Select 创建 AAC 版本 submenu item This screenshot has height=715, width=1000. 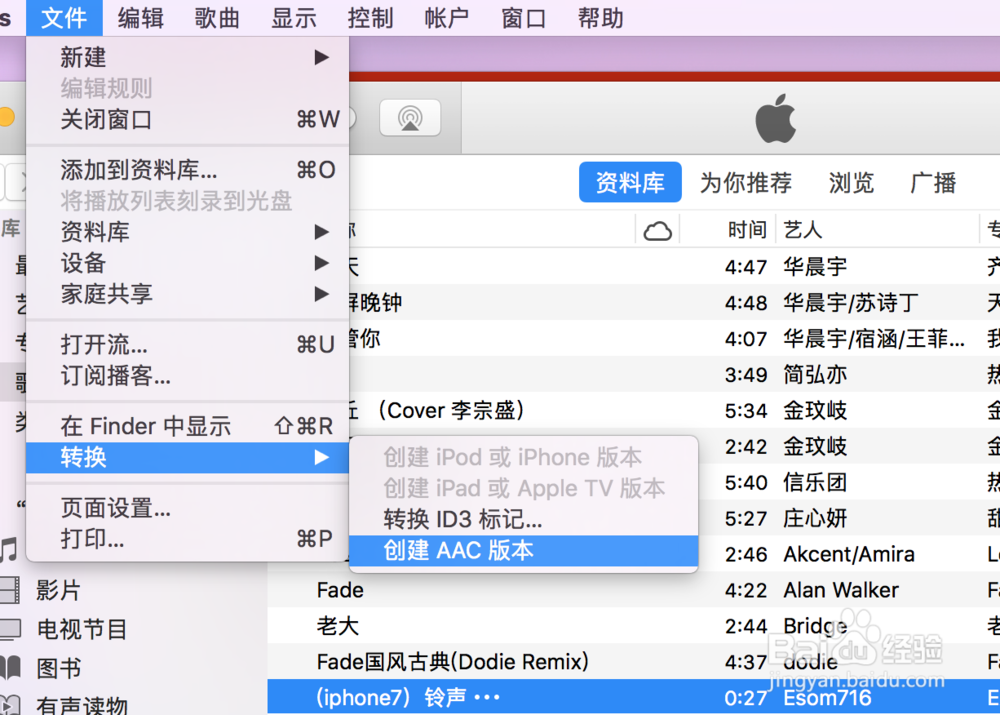524,550
